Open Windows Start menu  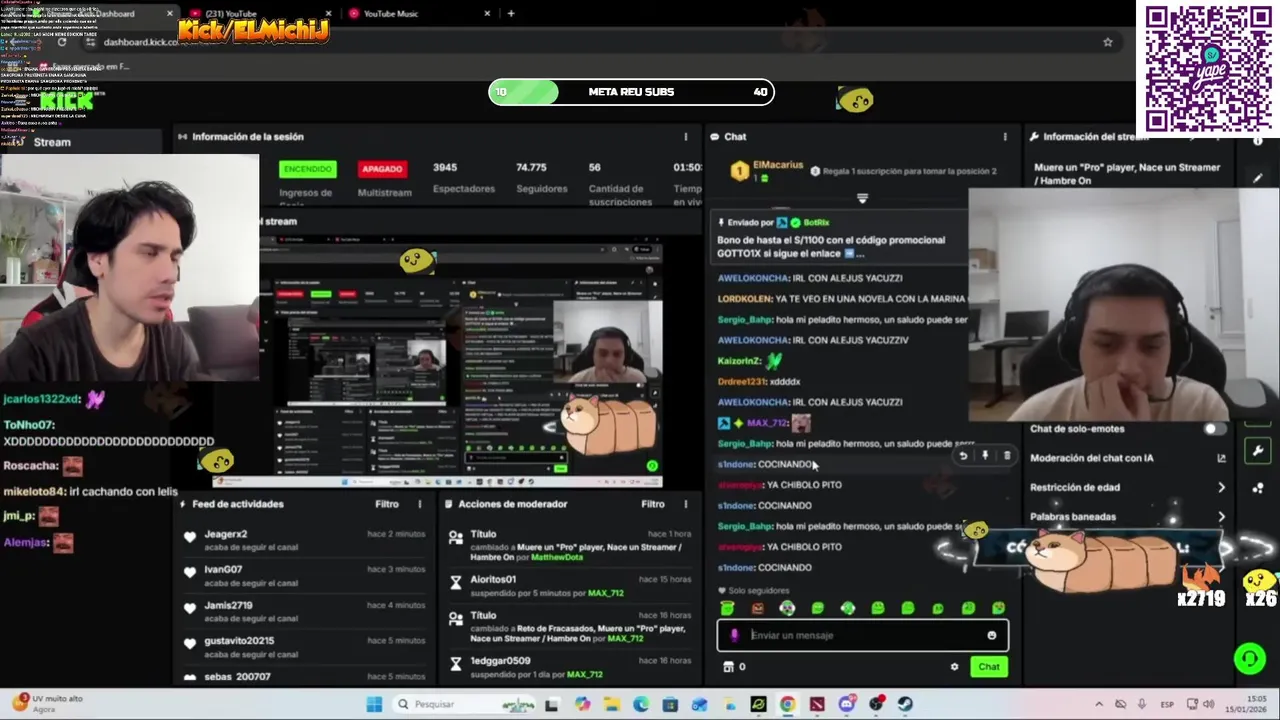pos(374,704)
